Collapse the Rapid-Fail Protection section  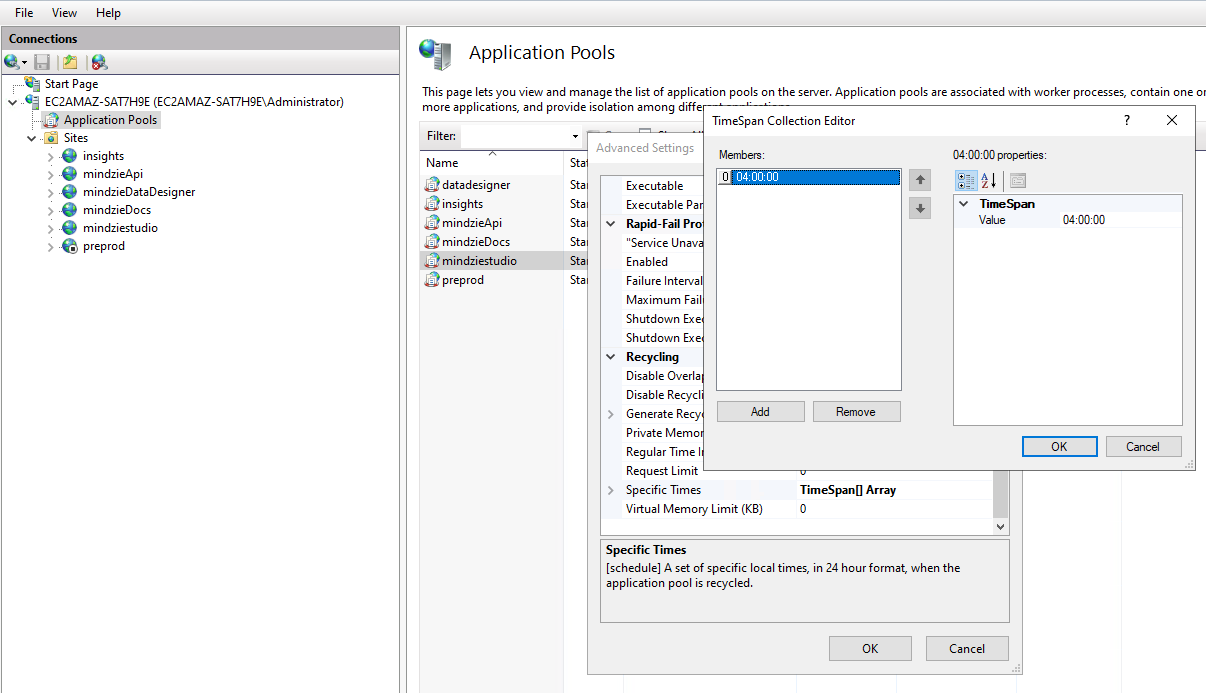611,224
